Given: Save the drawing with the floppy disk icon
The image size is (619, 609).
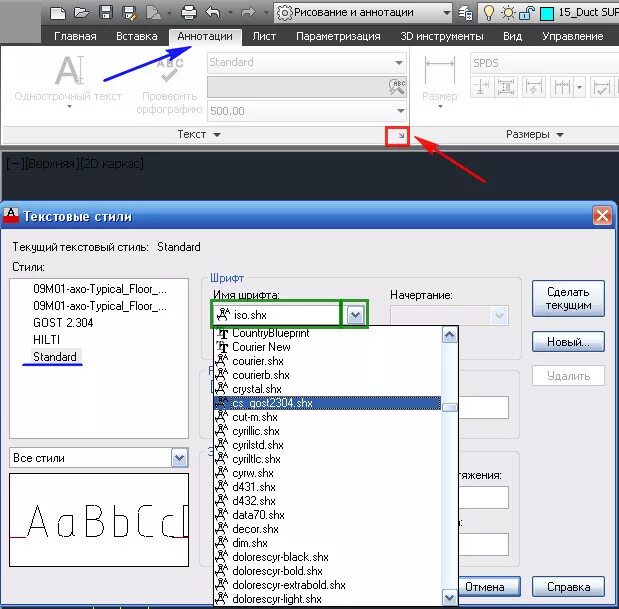Looking at the screenshot, I should pos(105,13).
